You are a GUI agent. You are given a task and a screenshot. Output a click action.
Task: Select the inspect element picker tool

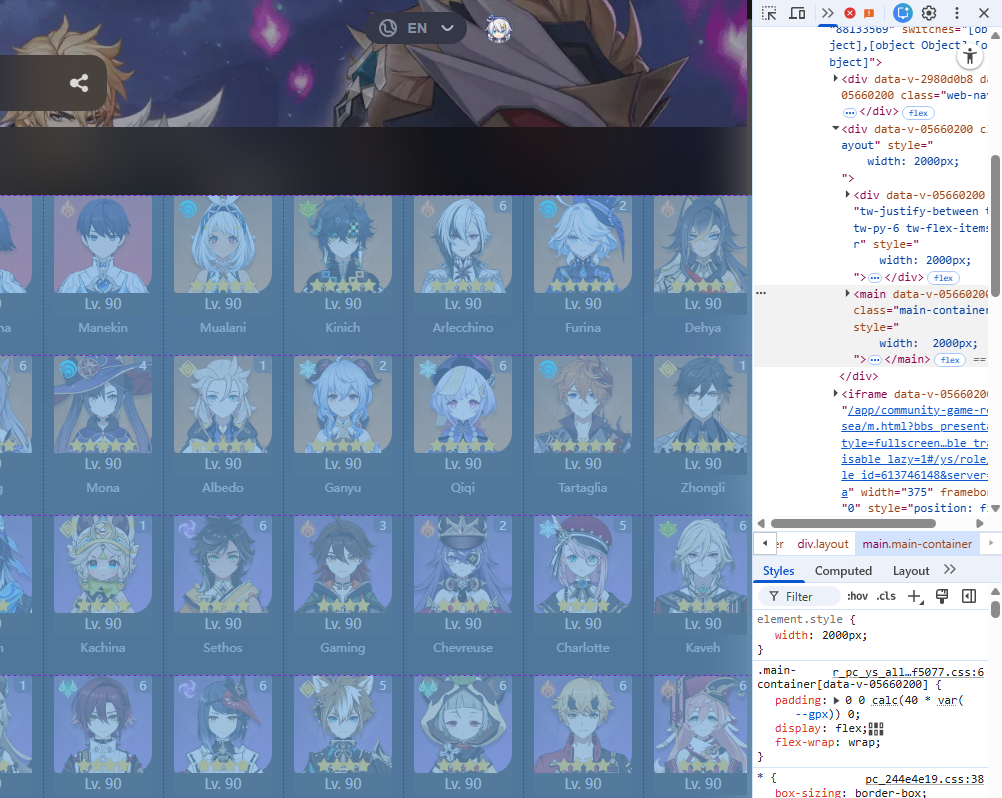coord(769,13)
